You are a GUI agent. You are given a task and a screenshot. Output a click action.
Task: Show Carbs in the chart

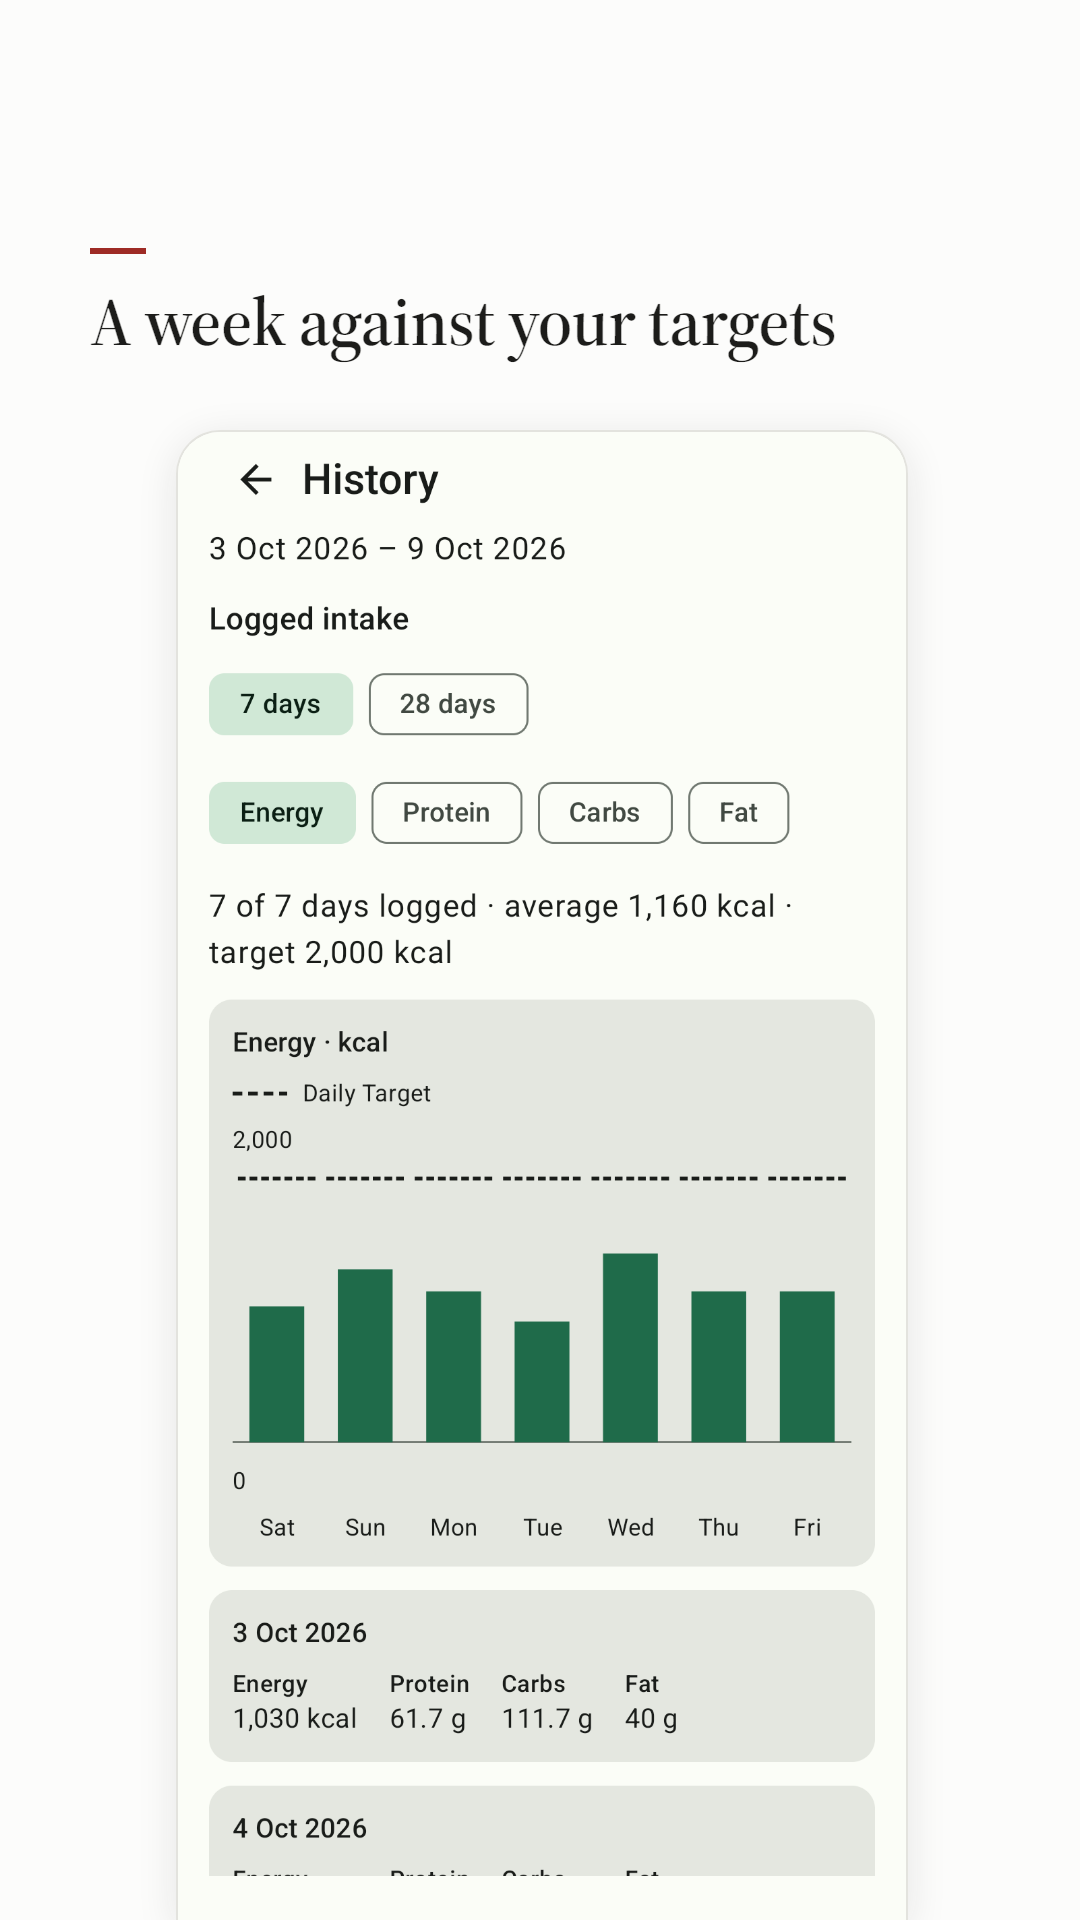pyautogui.click(x=605, y=813)
